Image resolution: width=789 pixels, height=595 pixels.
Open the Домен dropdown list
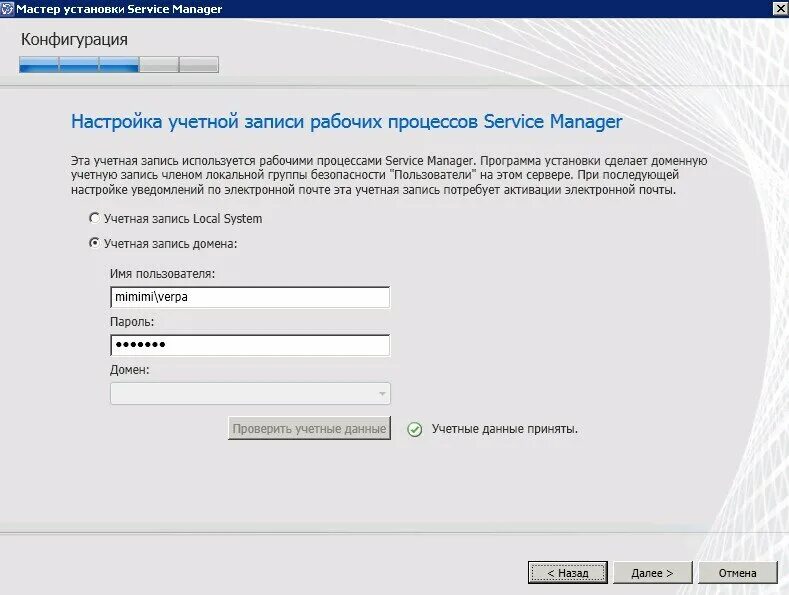pyautogui.click(x=250, y=394)
